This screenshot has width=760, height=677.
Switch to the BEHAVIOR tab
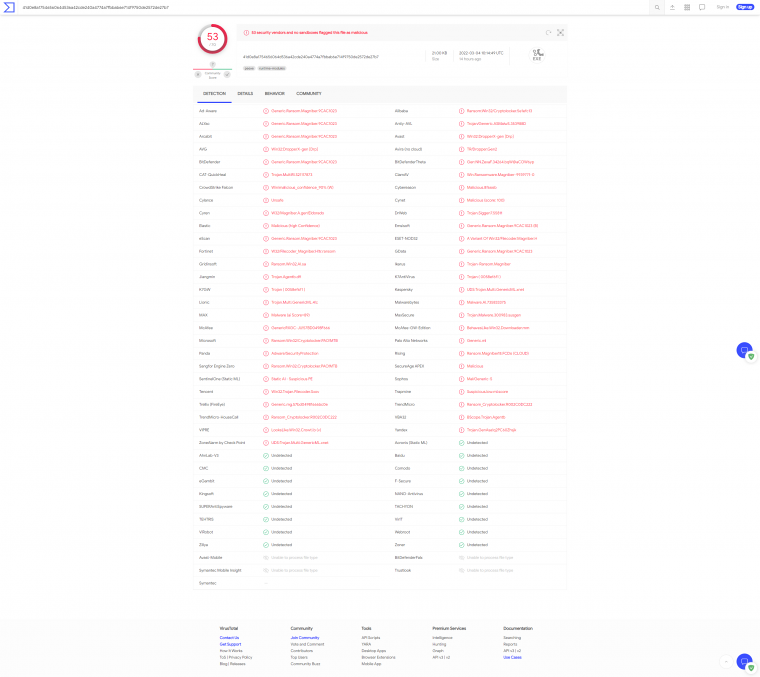pos(274,94)
